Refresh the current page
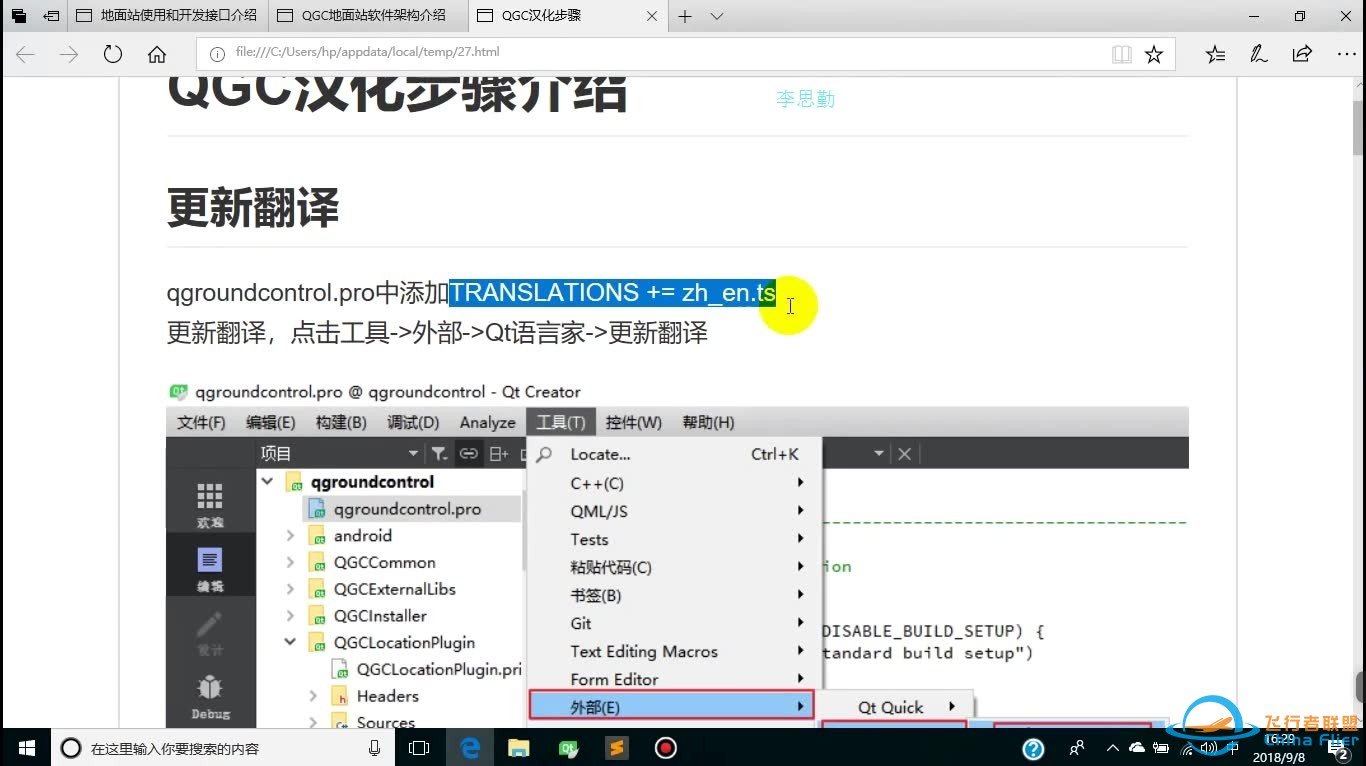This screenshot has width=1366, height=766. pyautogui.click(x=113, y=55)
